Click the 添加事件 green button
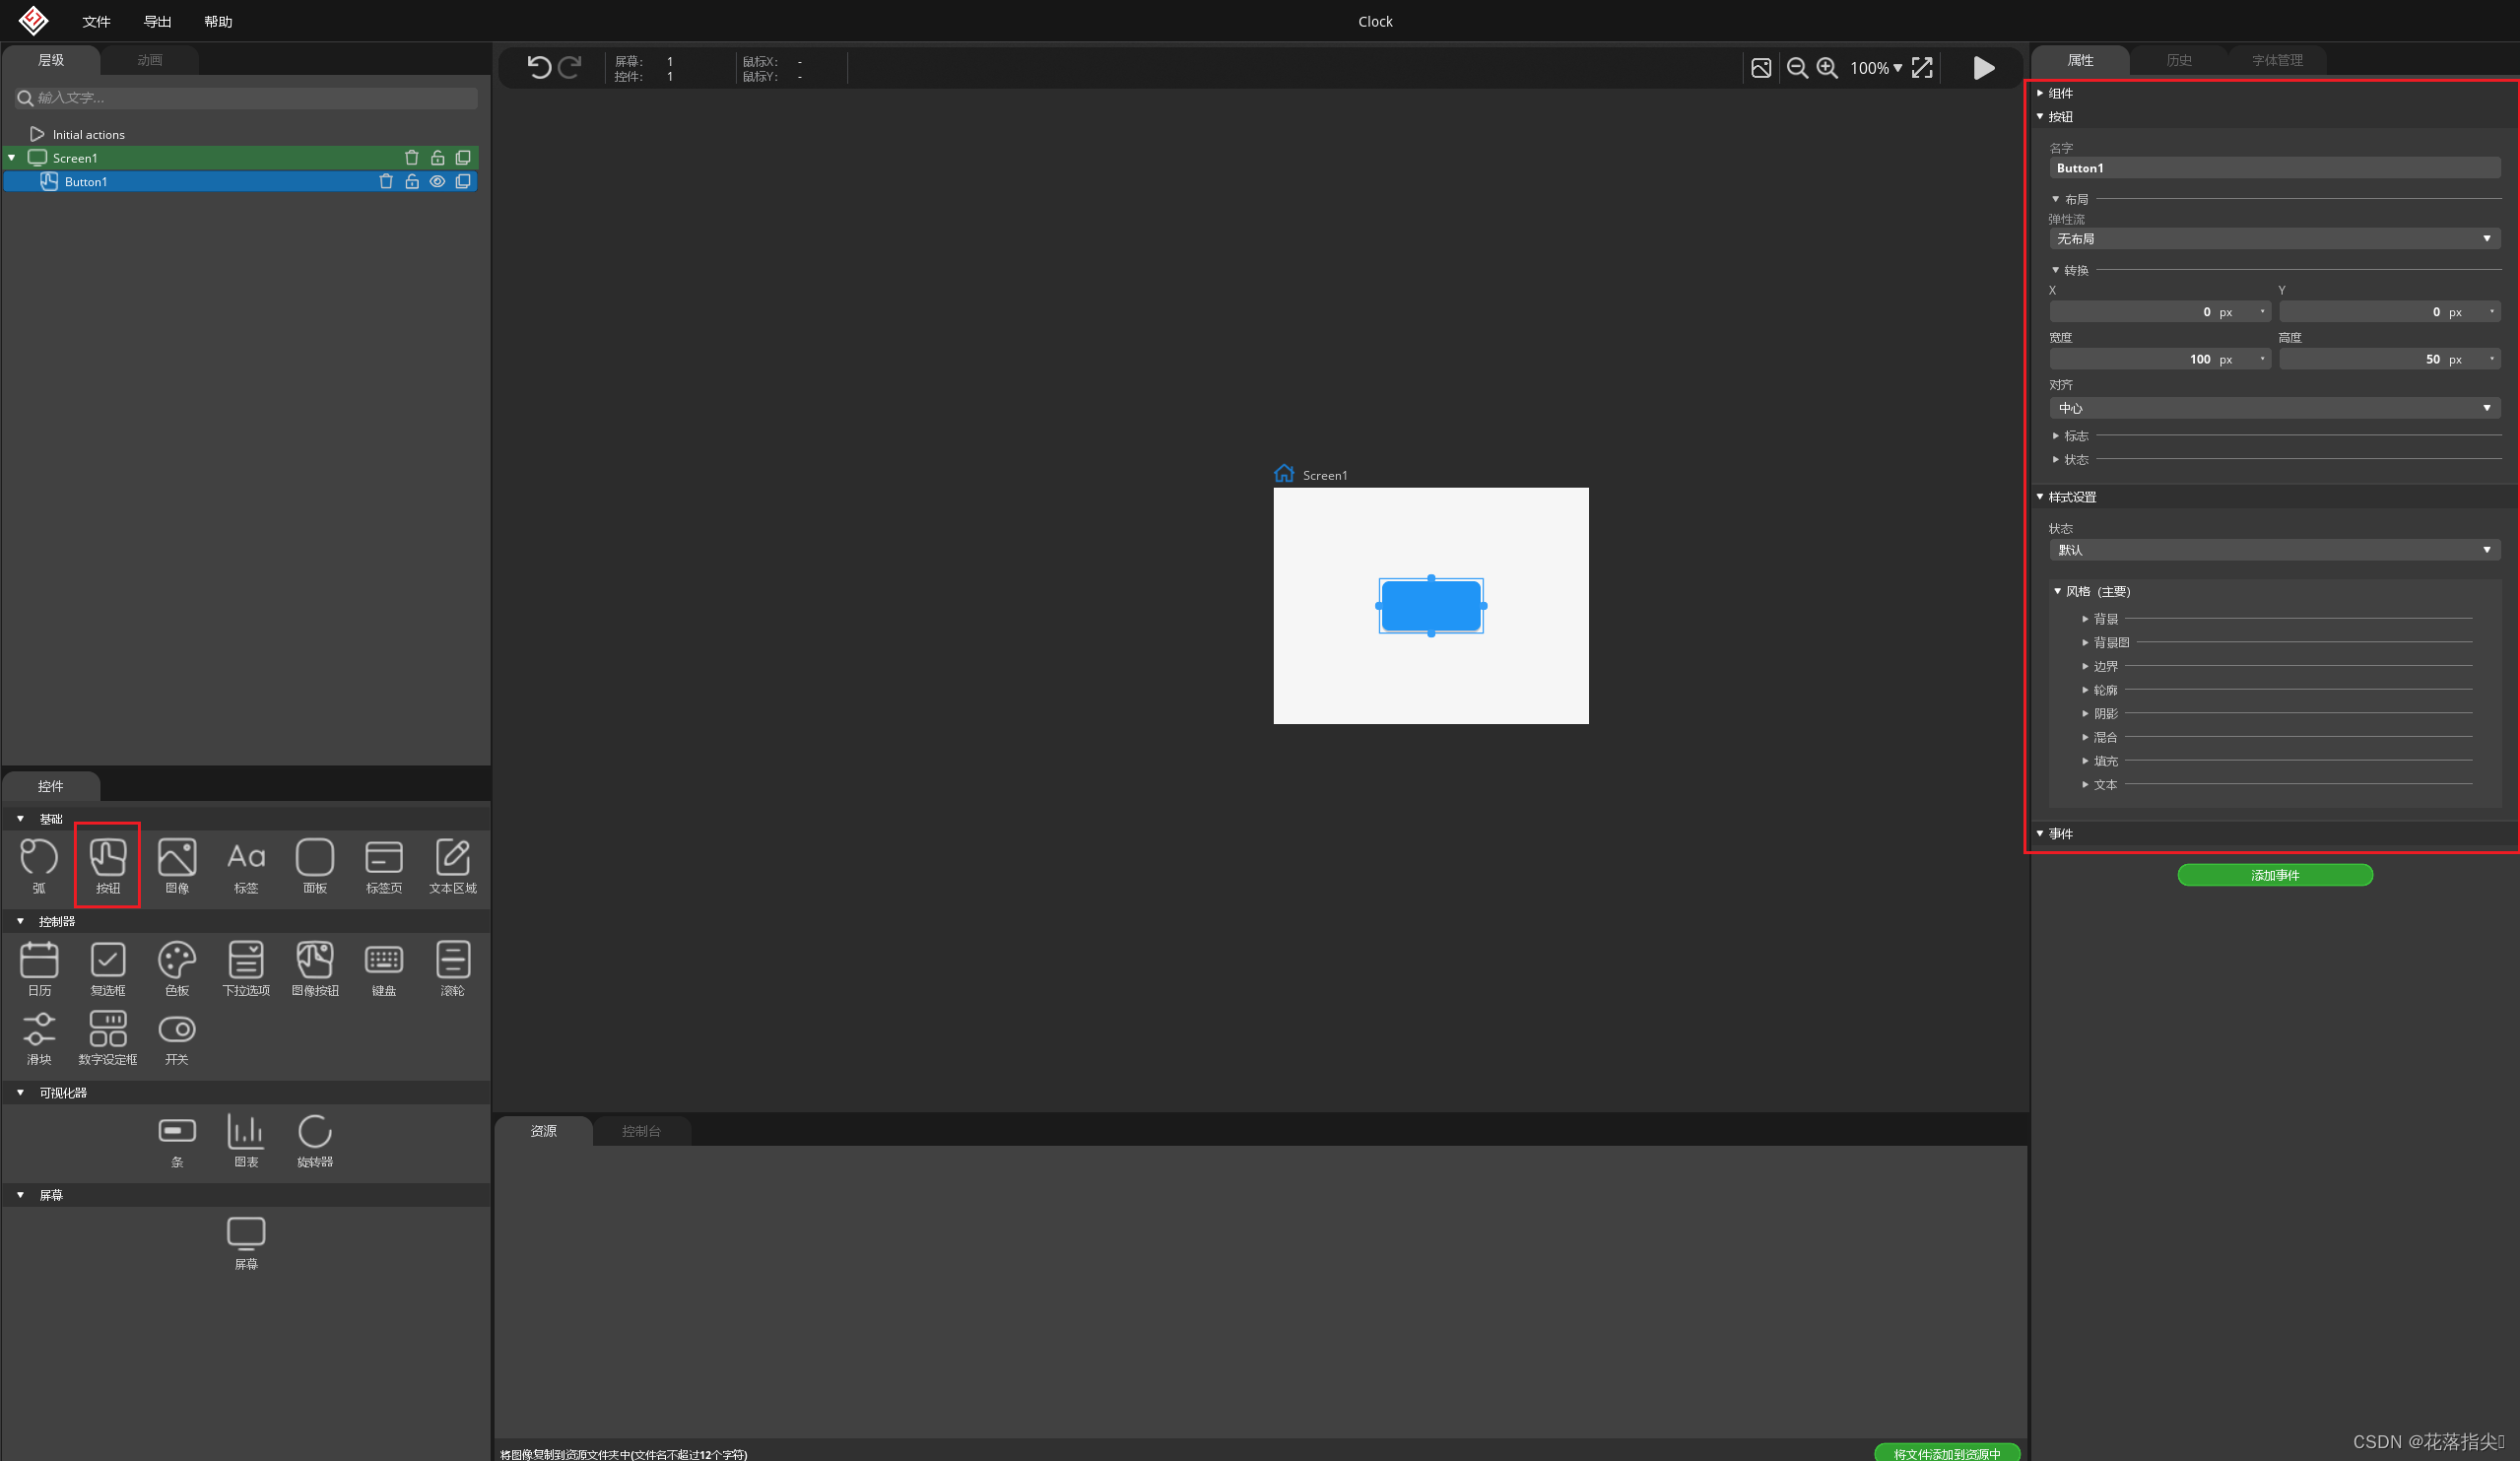This screenshot has width=2520, height=1461. tap(2274, 875)
